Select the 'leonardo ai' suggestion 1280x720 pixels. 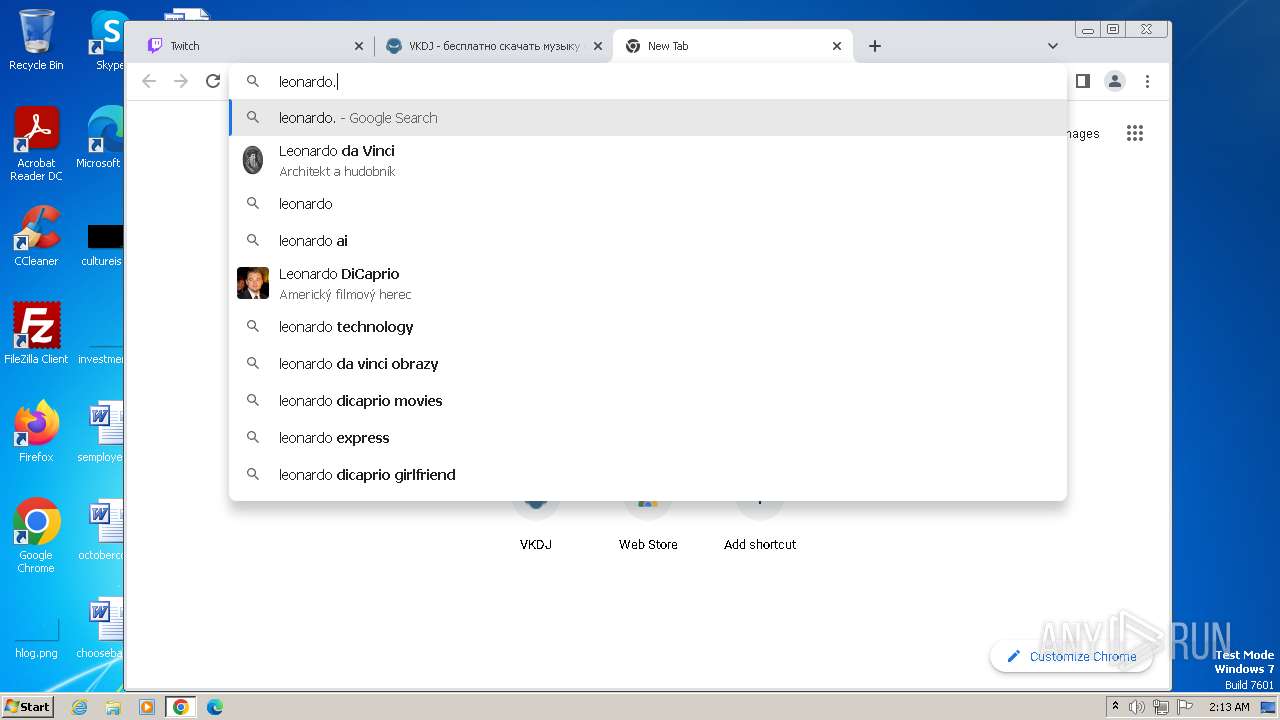coord(648,241)
